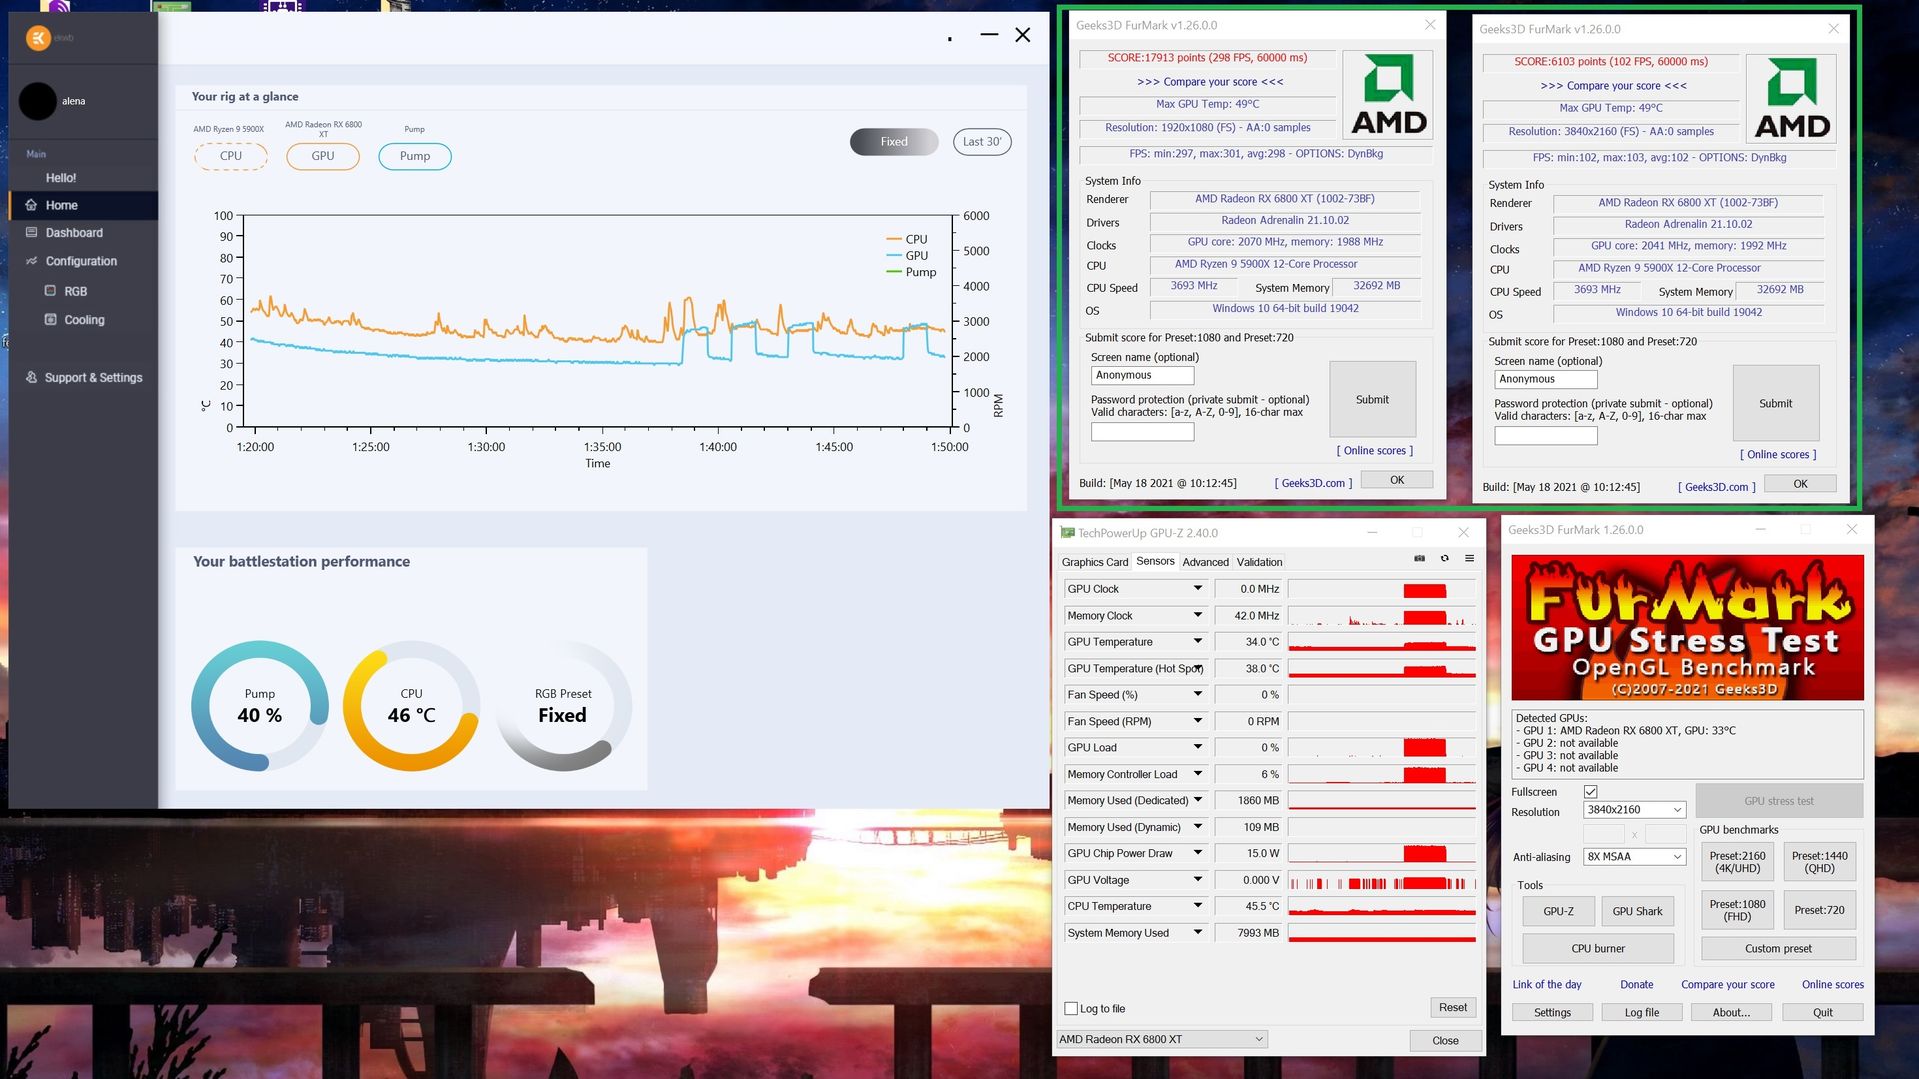1919x1079 pixels.
Task: Click the GPU-Z refresh icon
Action: click(x=1444, y=559)
